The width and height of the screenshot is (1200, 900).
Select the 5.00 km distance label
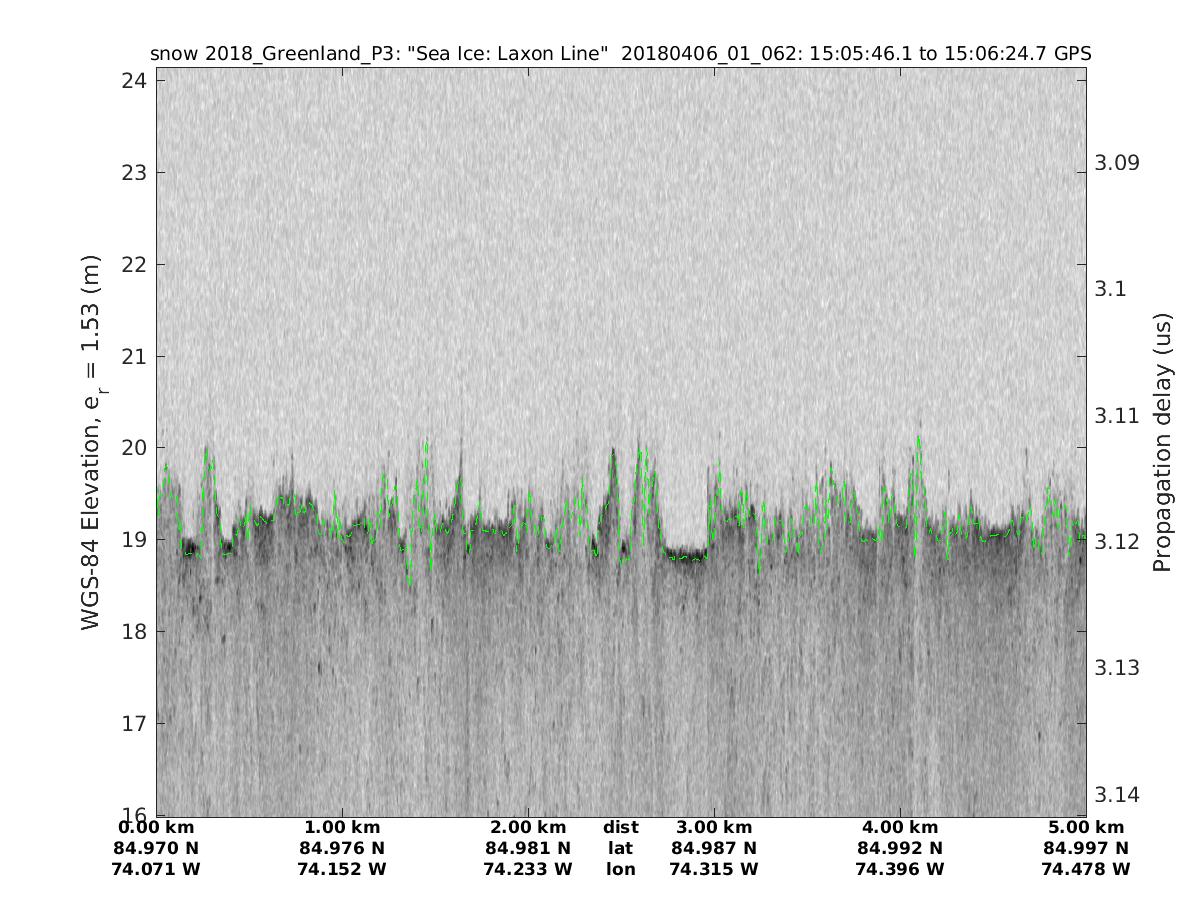[x=1086, y=827]
